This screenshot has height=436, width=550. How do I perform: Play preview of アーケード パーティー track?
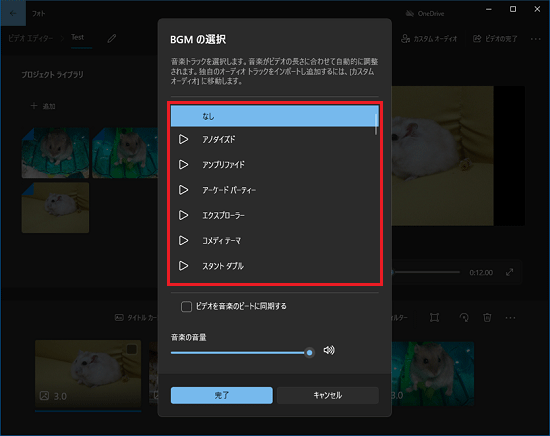(x=183, y=190)
